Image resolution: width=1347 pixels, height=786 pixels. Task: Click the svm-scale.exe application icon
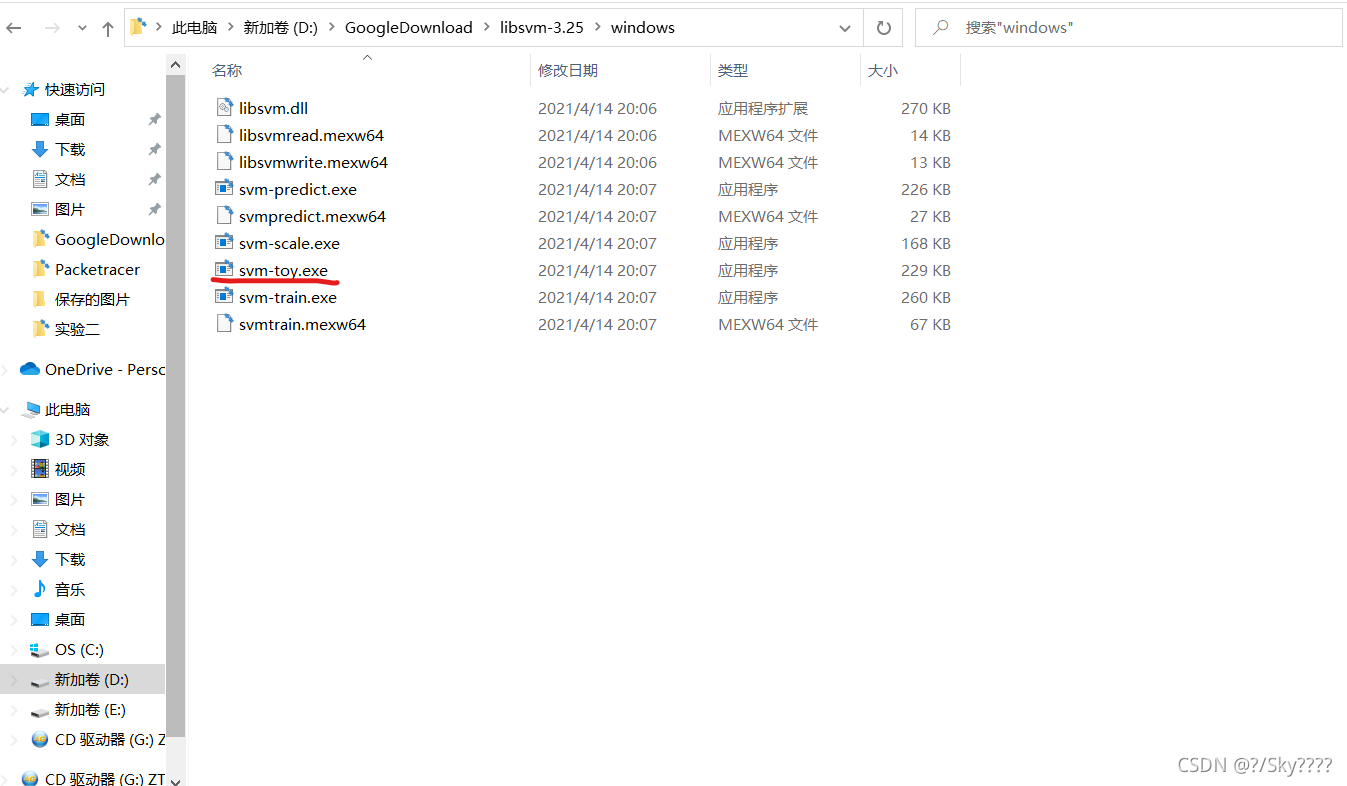(x=224, y=243)
